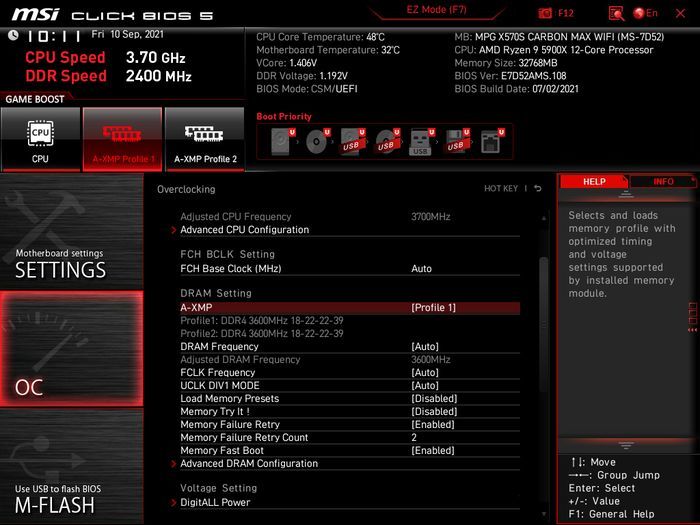Pick the USB CD/DVD boot device icon
700x525 pixels.
(x=388, y=142)
